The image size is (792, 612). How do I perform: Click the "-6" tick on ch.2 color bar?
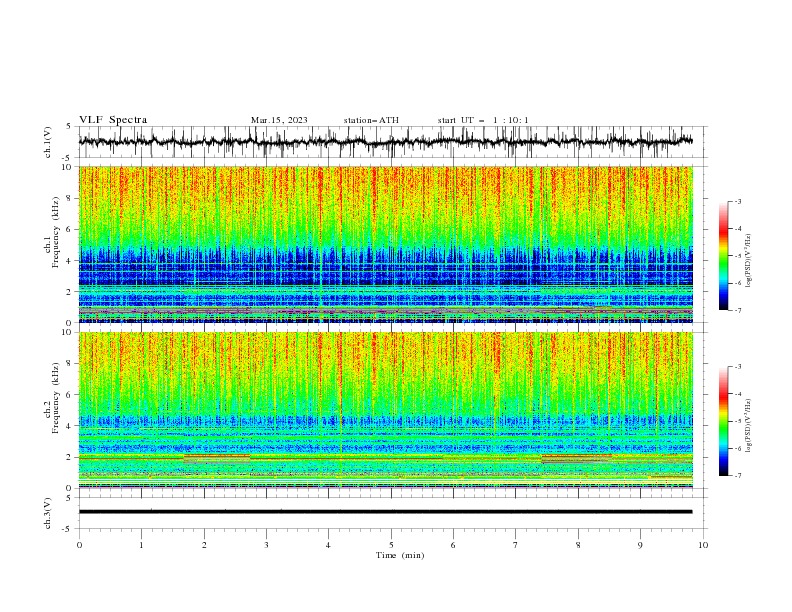pos(738,448)
